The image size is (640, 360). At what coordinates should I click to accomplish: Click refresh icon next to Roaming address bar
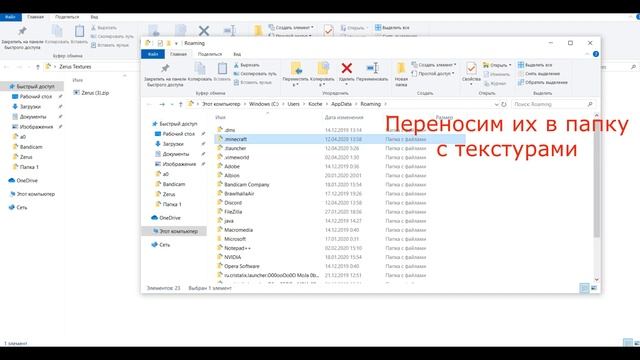[x=504, y=104]
